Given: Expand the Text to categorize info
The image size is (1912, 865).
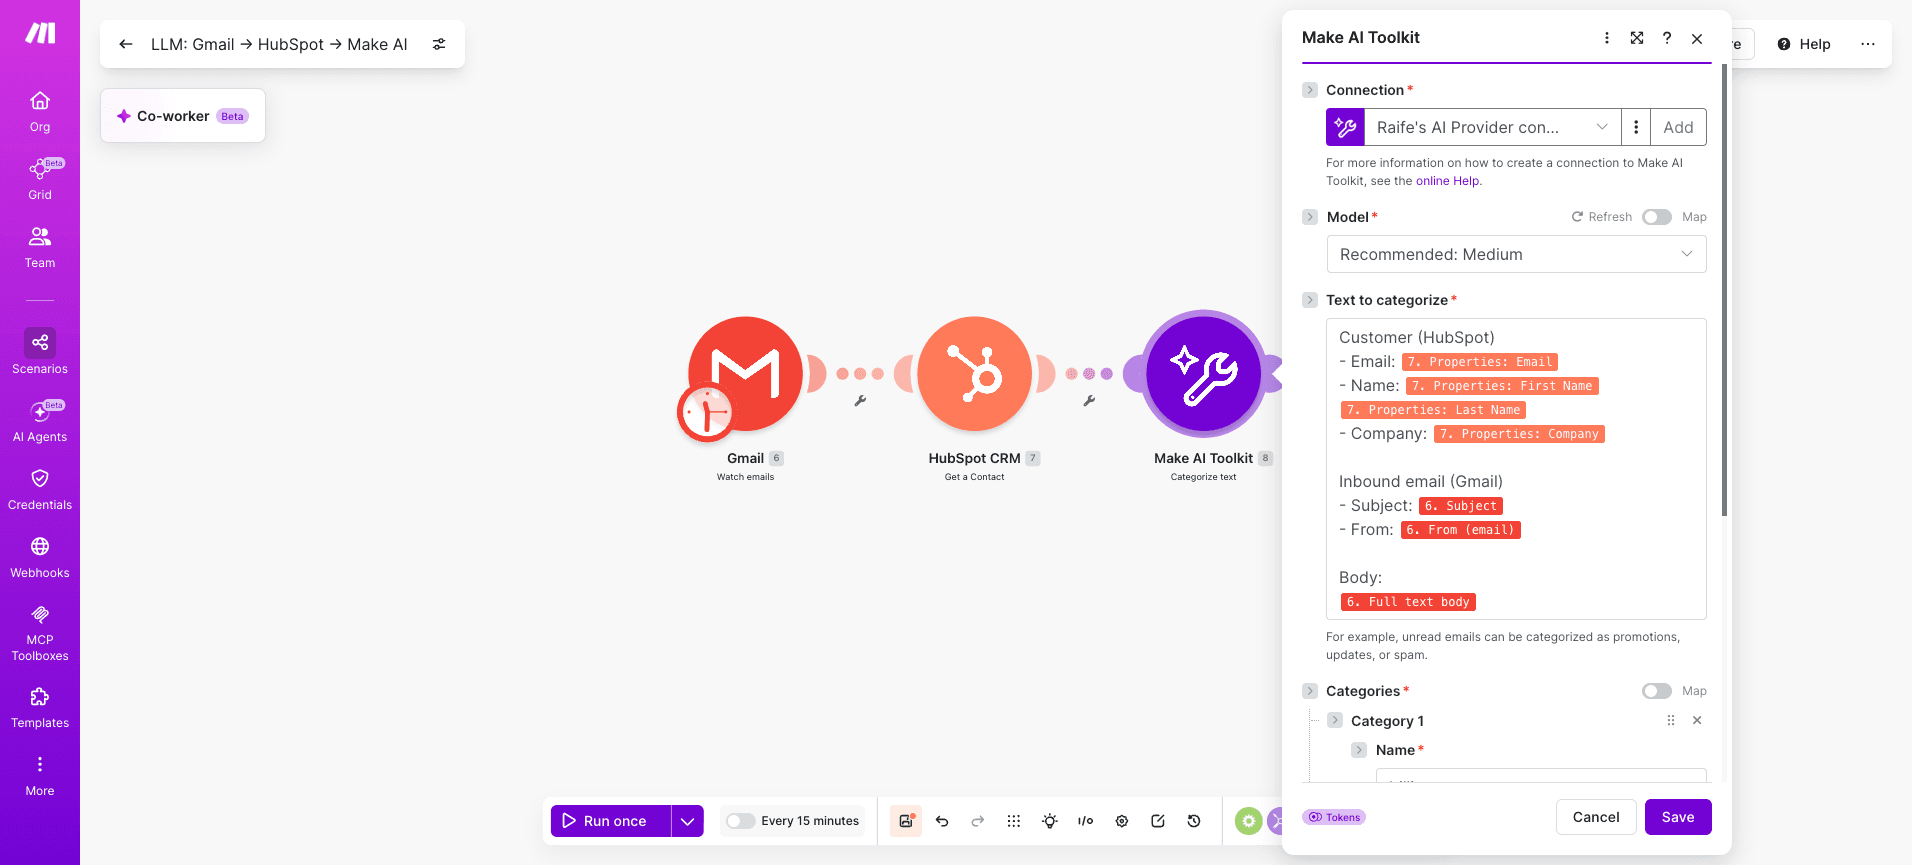Looking at the screenshot, I should click(1310, 300).
